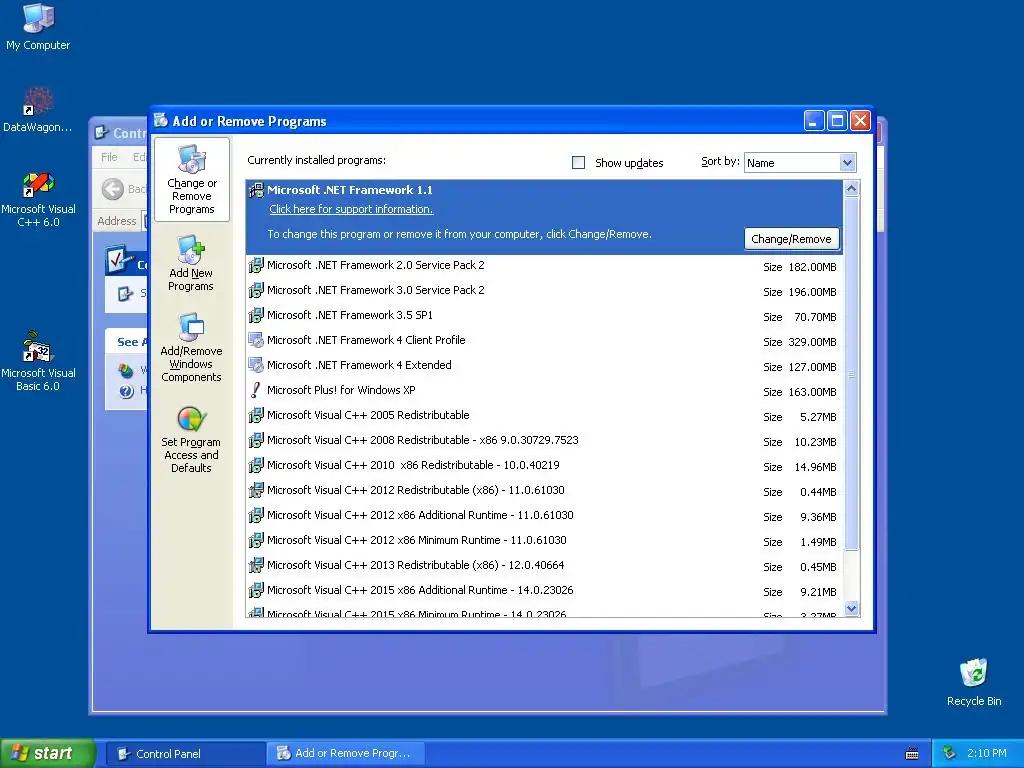The image size is (1024, 768).
Task: Select Microsoft .NET Framework 3.5 SP1 row text
Action: click(x=350, y=315)
